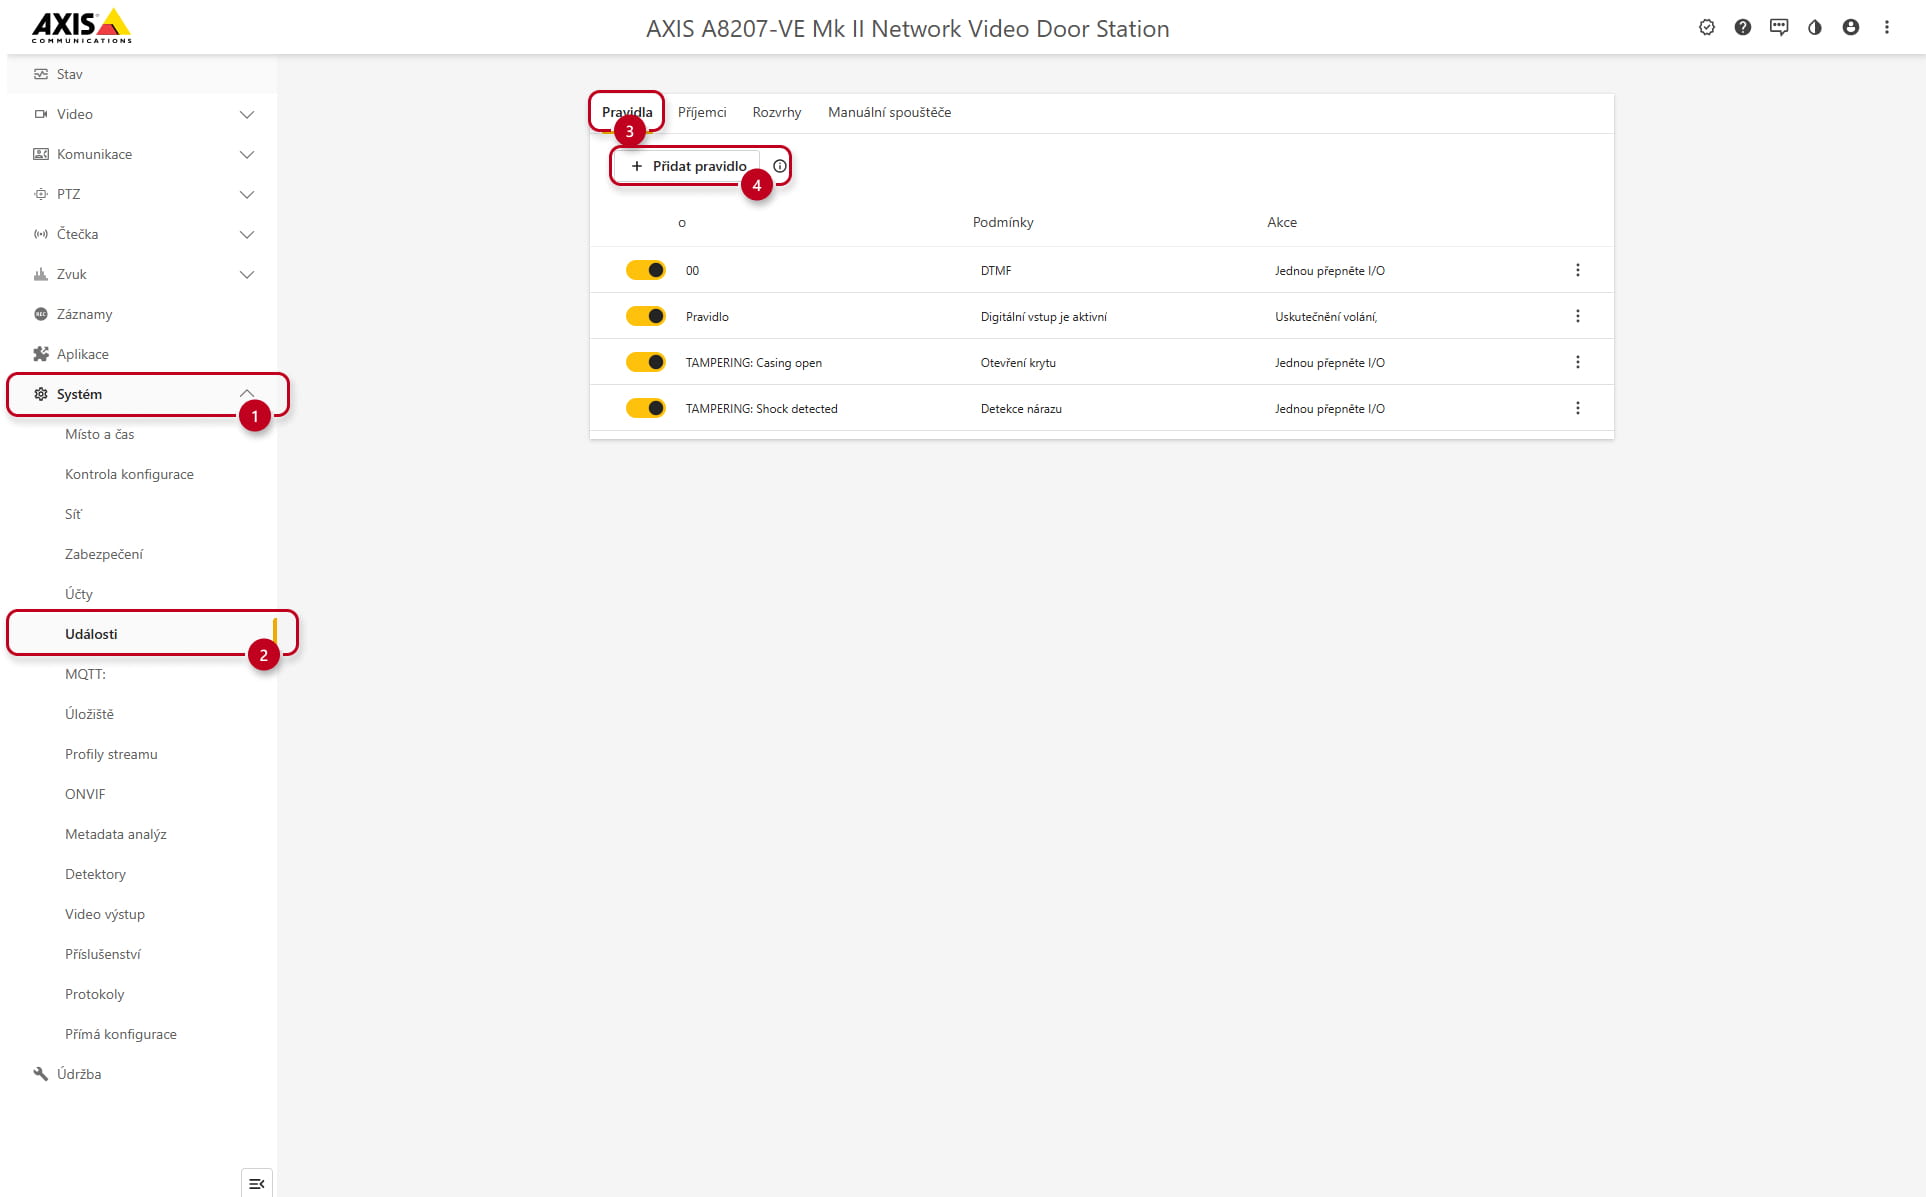Image resolution: width=1926 pixels, height=1197 pixels.
Task: Expand the Zvuk section chevron
Action: 247,274
